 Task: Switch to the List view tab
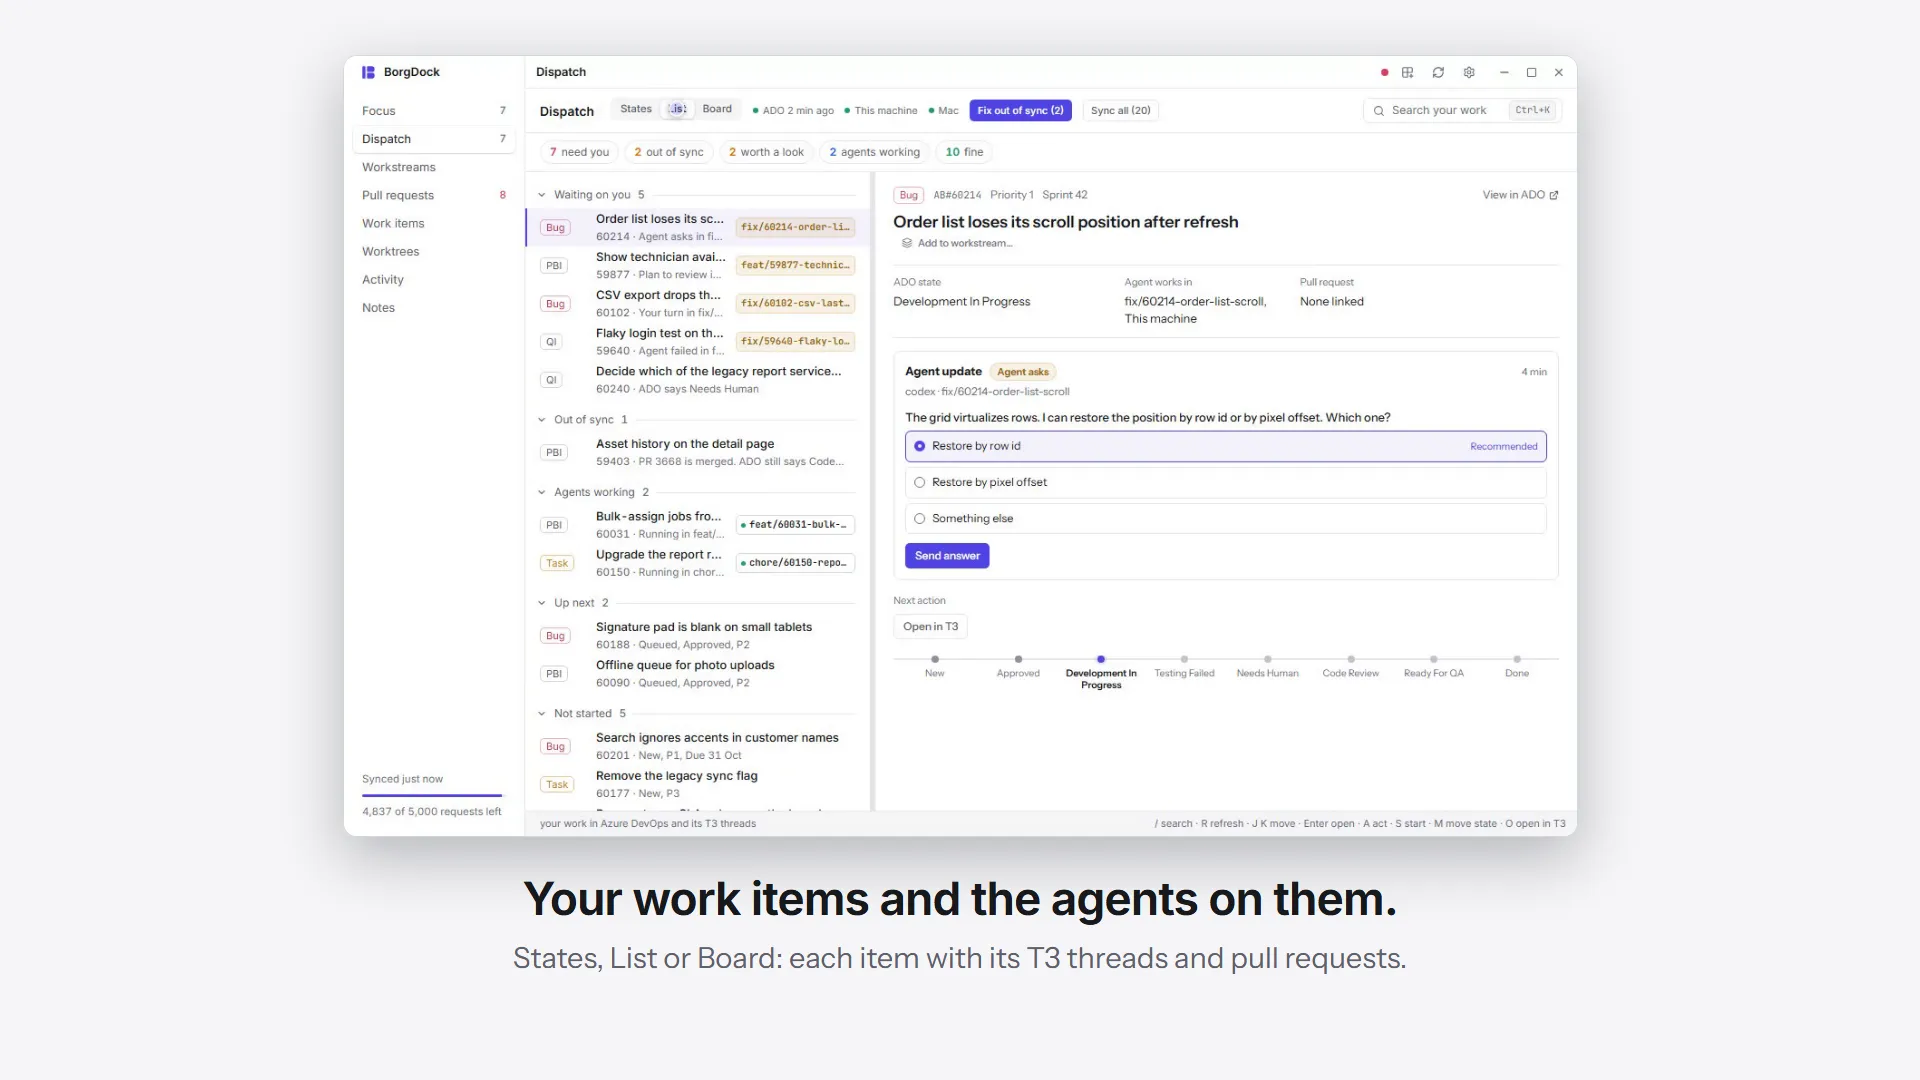[677, 109]
